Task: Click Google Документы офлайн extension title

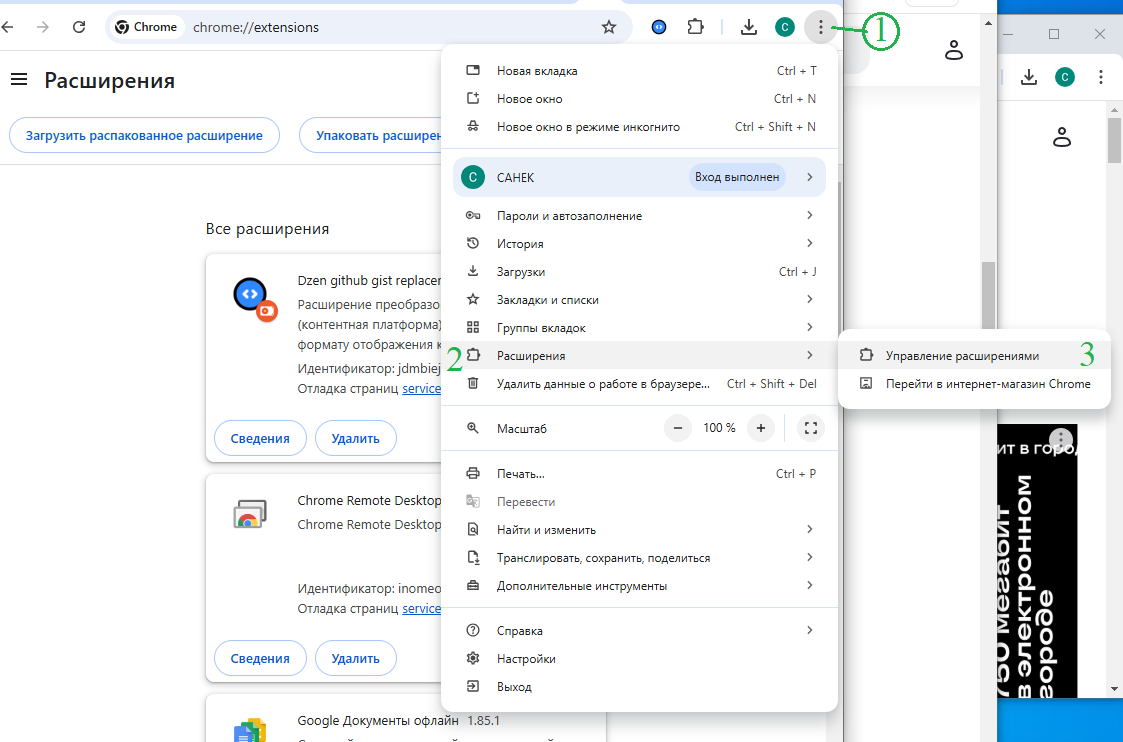Action: coord(378,721)
